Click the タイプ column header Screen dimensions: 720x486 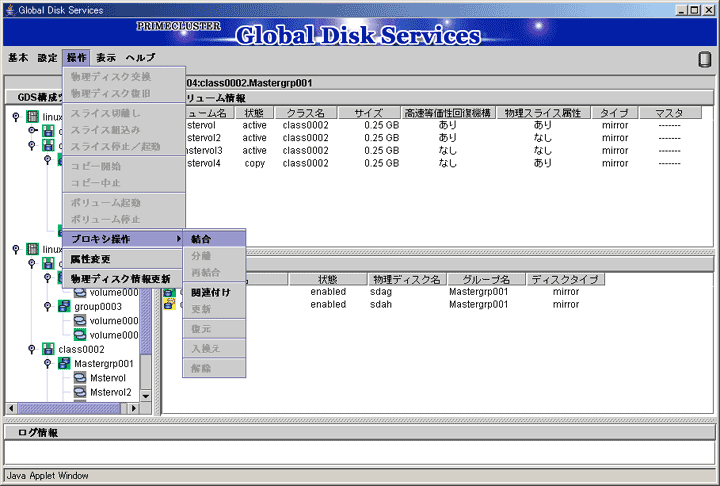point(615,113)
